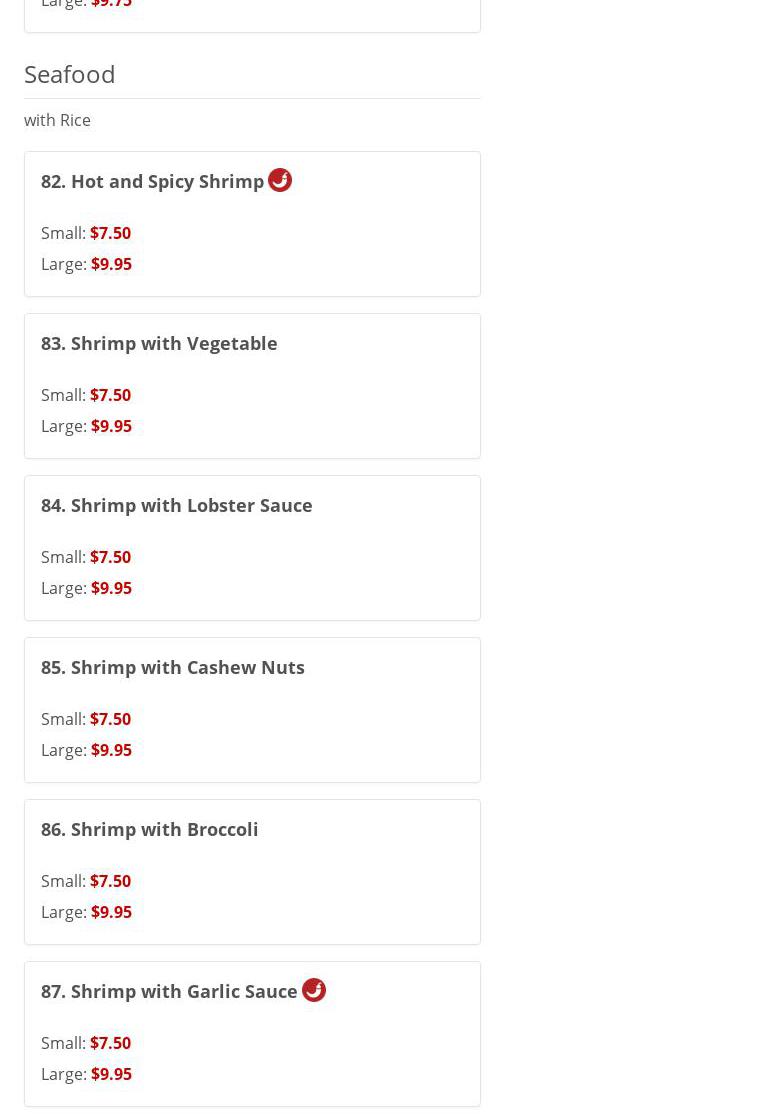Choose the 85. Shrimp with Cashew Nuts item
770x1114 pixels.
172,667
